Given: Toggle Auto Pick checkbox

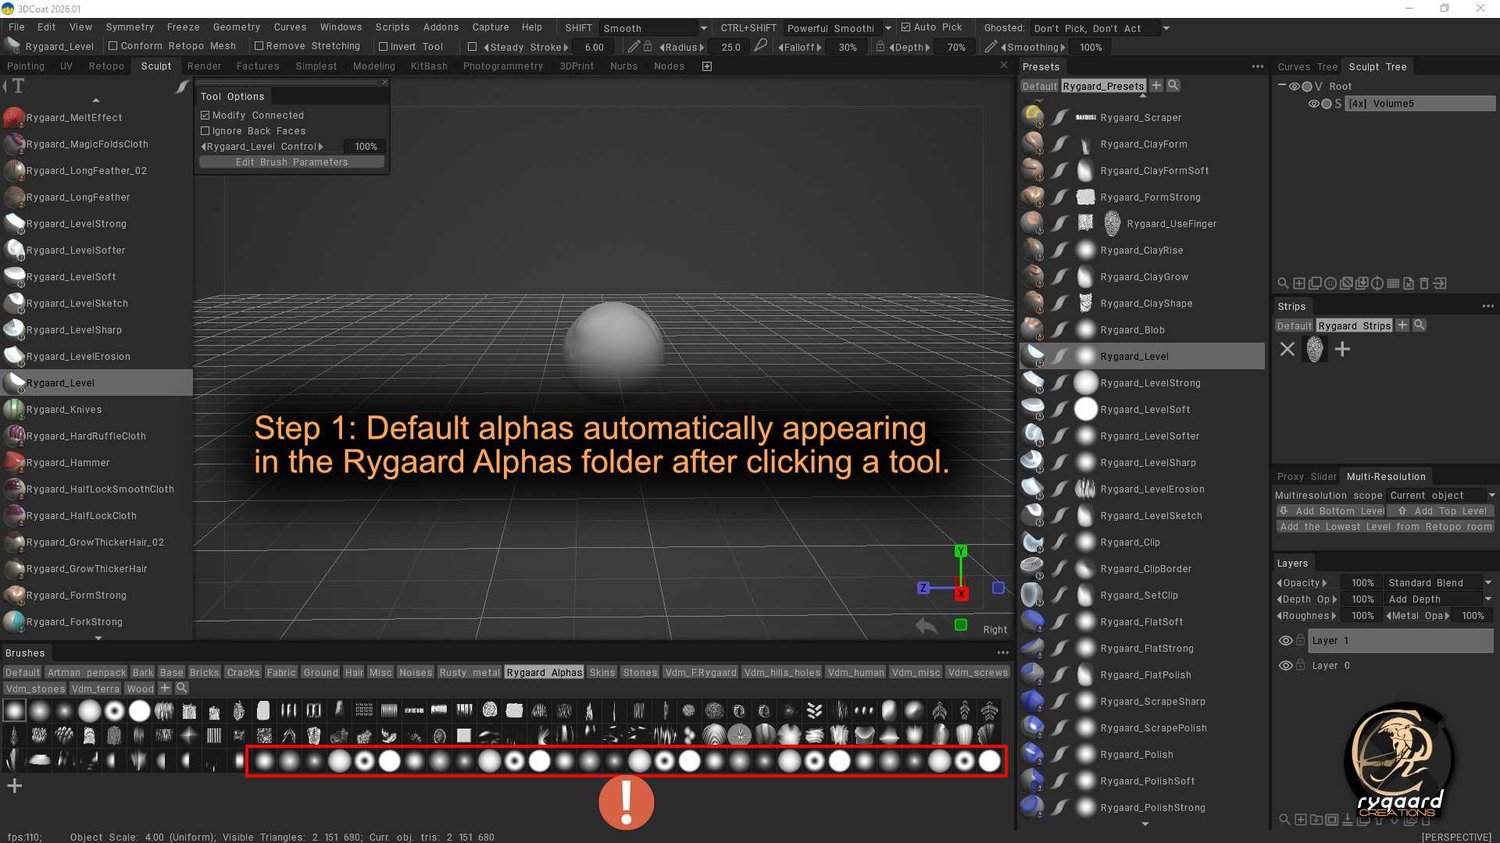Looking at the screenshot, I should coord(906,27).
